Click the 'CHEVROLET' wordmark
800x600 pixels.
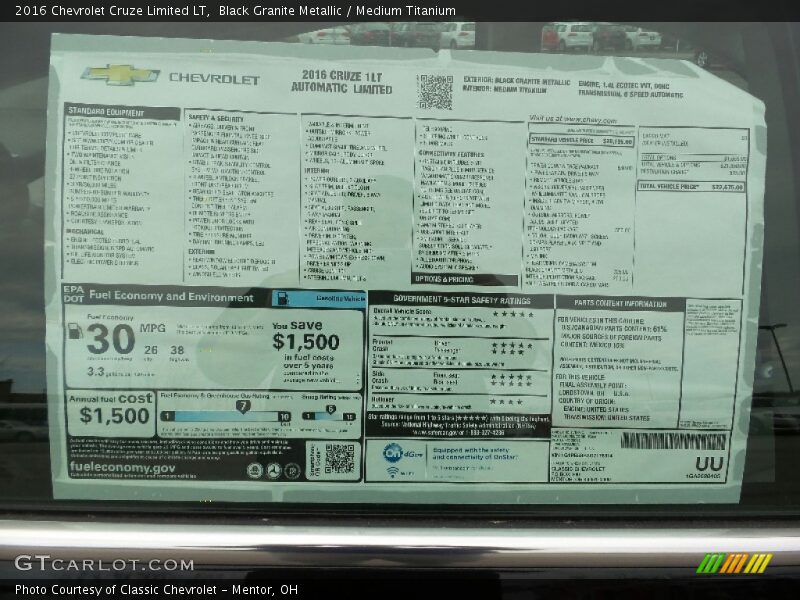(214, 79)
